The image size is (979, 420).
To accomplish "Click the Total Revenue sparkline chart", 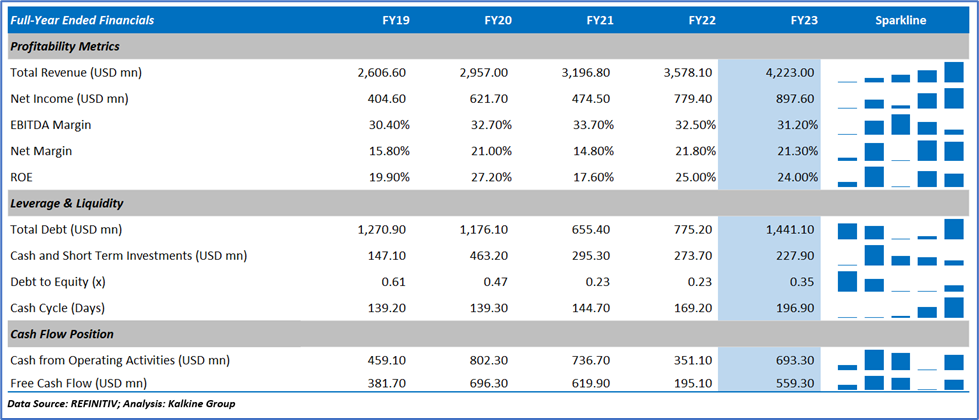I will 900,72.
